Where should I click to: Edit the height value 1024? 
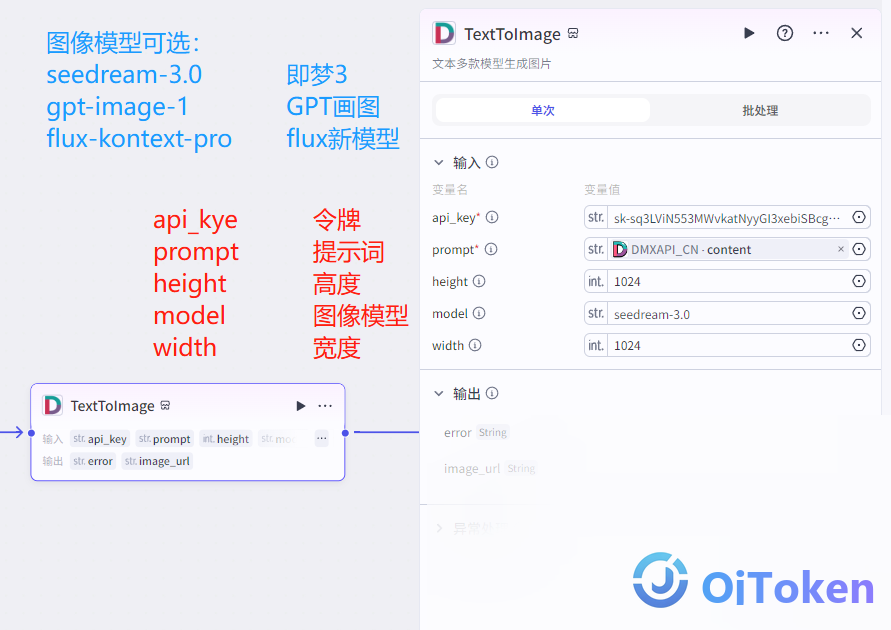click(x=727, y=281)
